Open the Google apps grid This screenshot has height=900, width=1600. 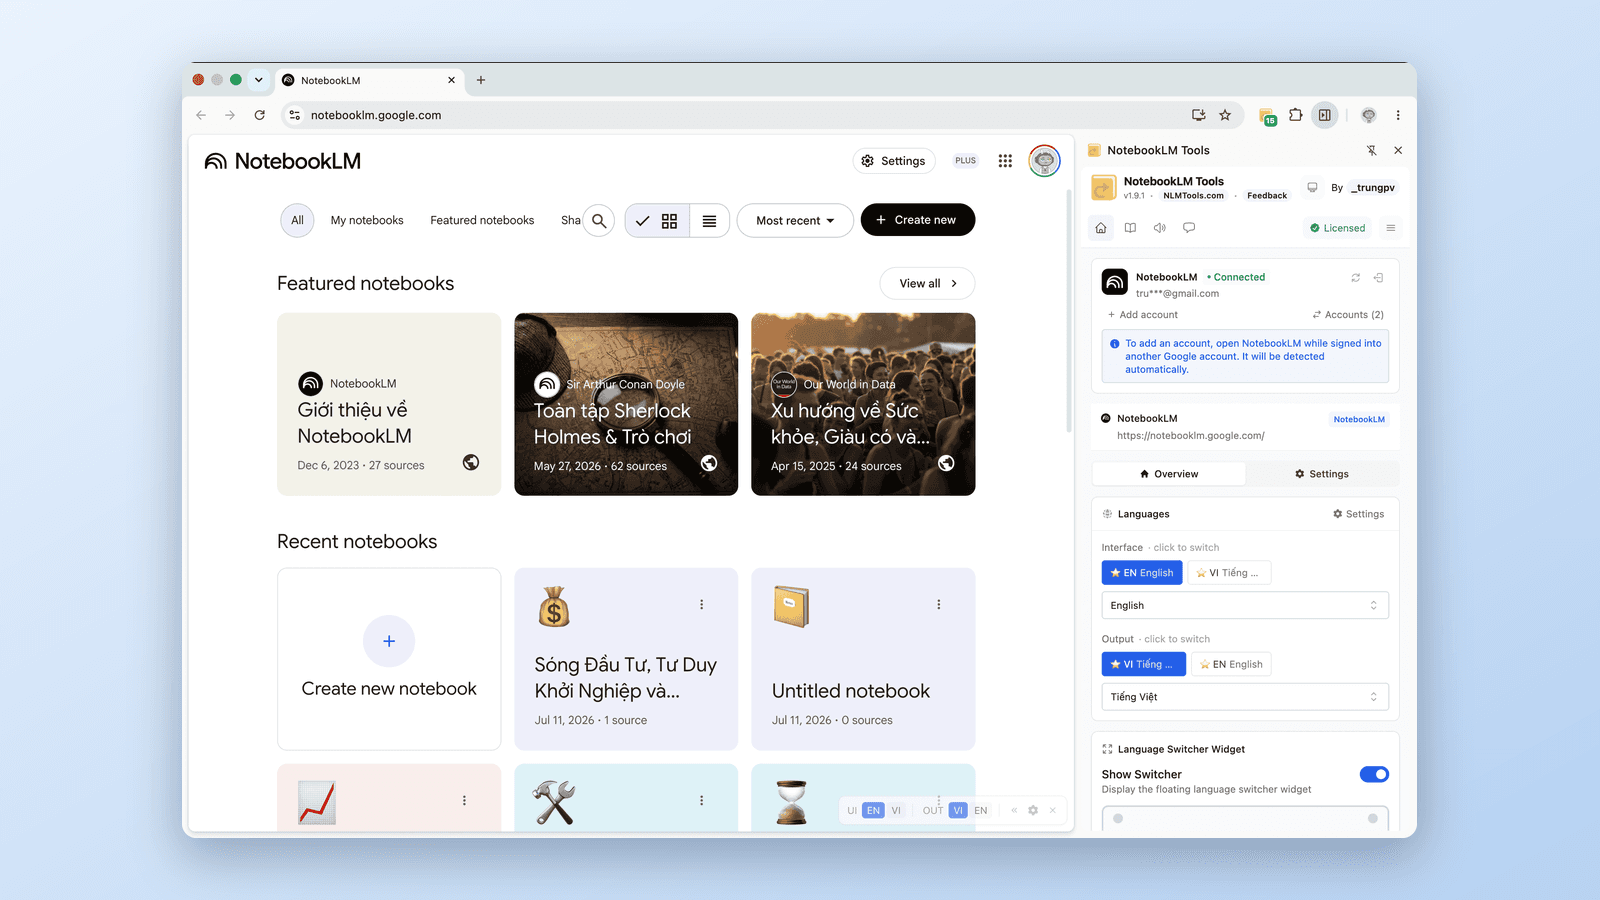[x=1005, y=161]
